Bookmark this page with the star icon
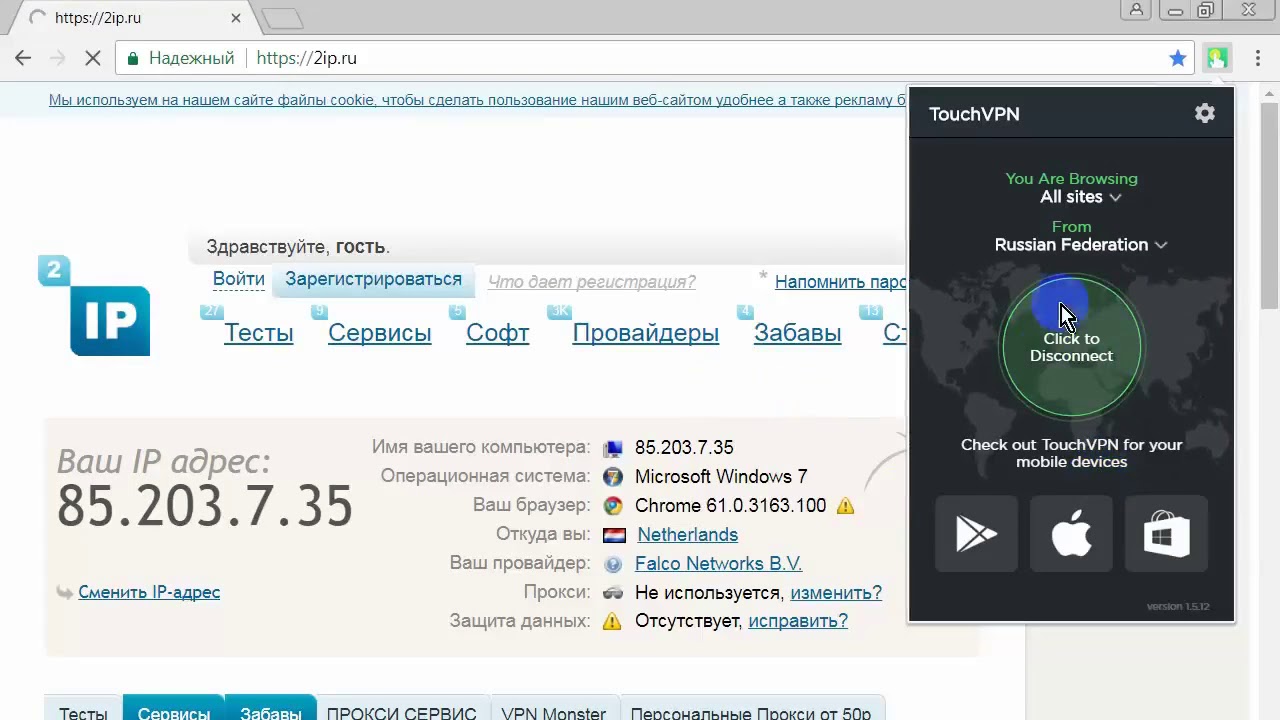1280x720 pixels. tap(1178, 58)
